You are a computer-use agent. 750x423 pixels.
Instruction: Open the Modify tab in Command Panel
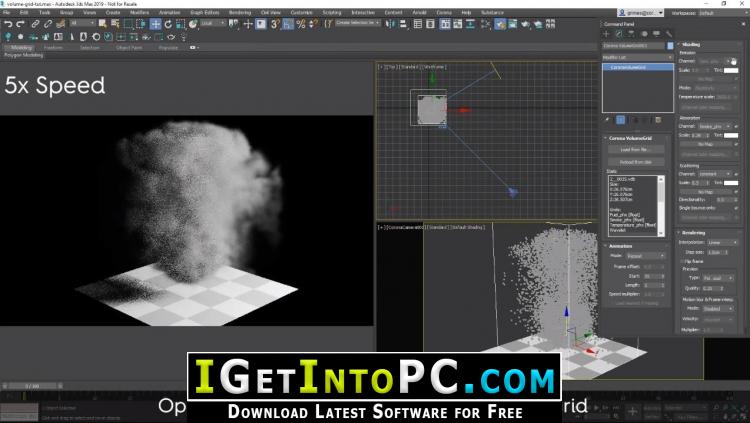(x=619, y=34)
